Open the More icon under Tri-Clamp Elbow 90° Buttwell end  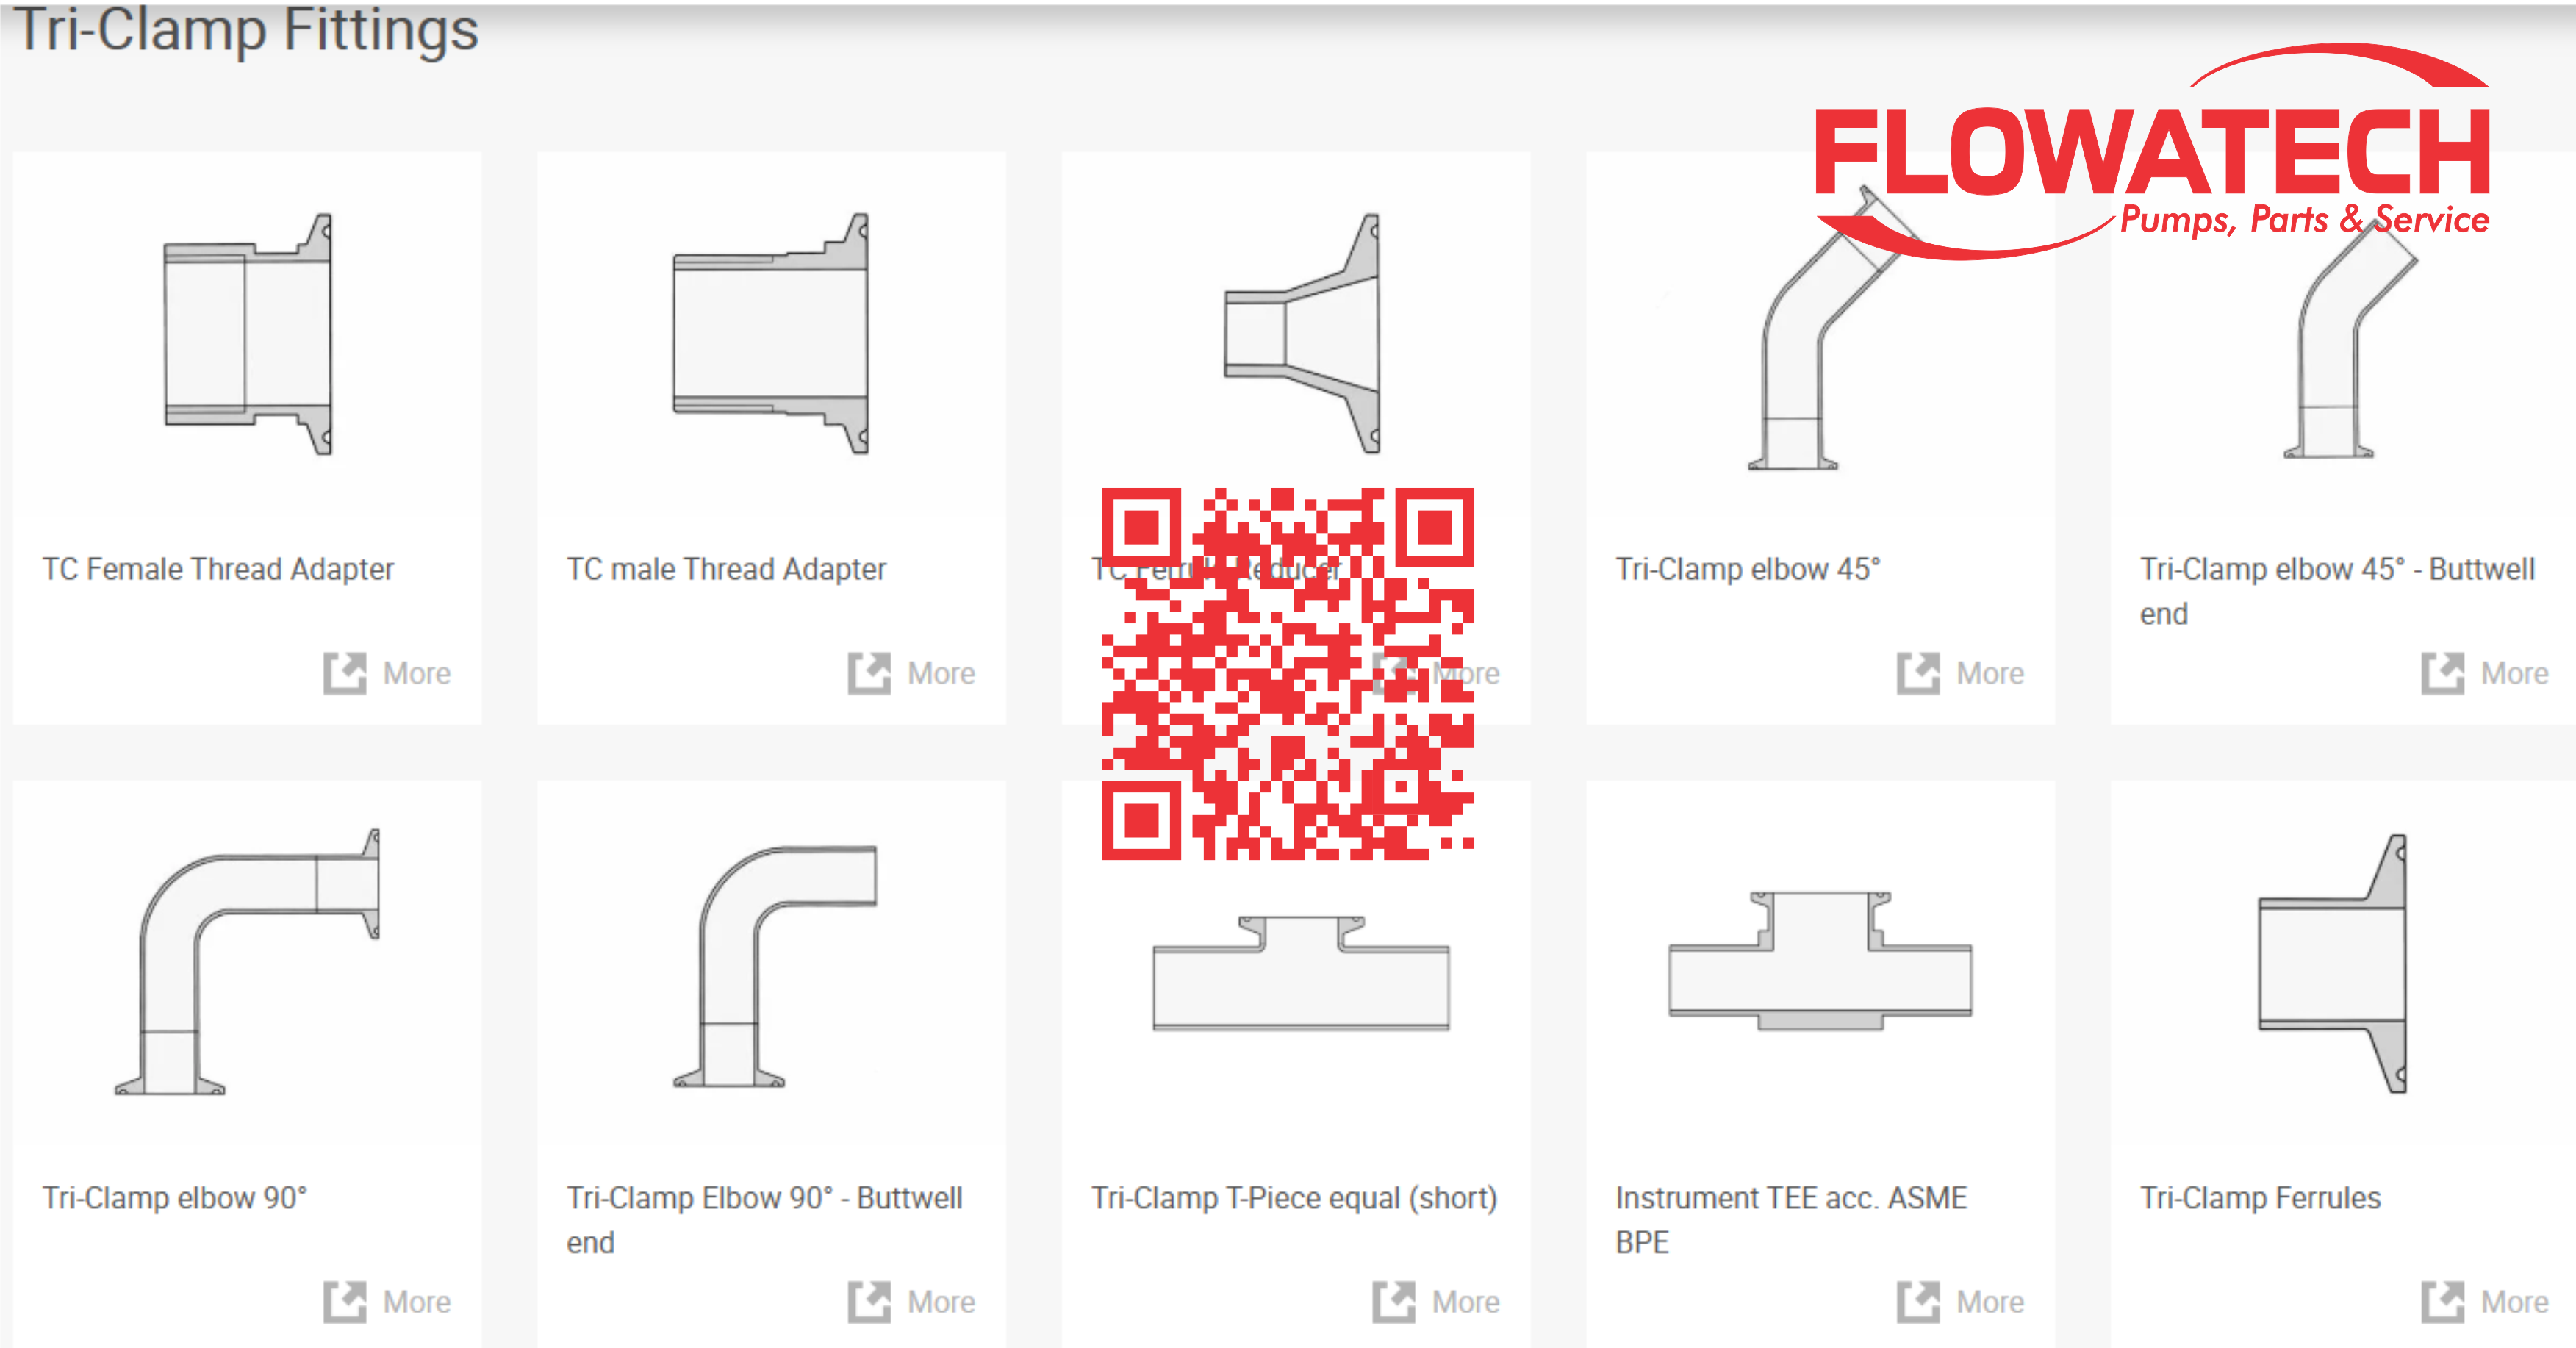[x=869, y=1302]
